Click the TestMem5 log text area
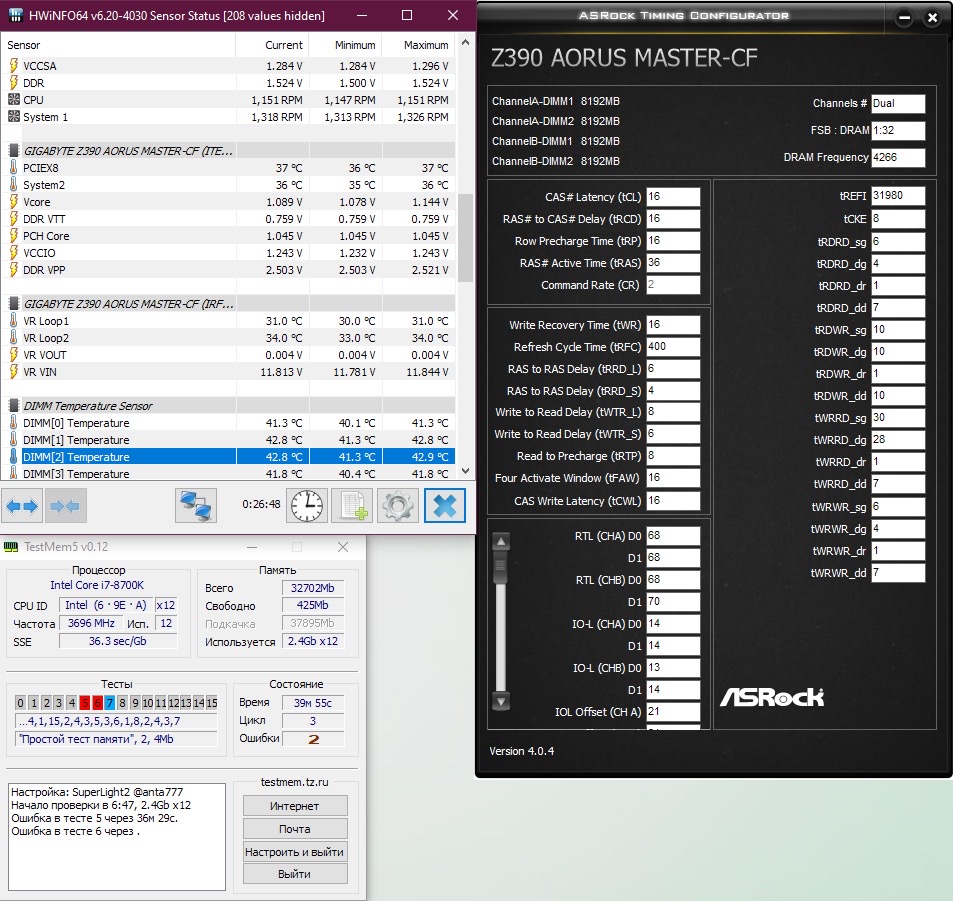 117,837
